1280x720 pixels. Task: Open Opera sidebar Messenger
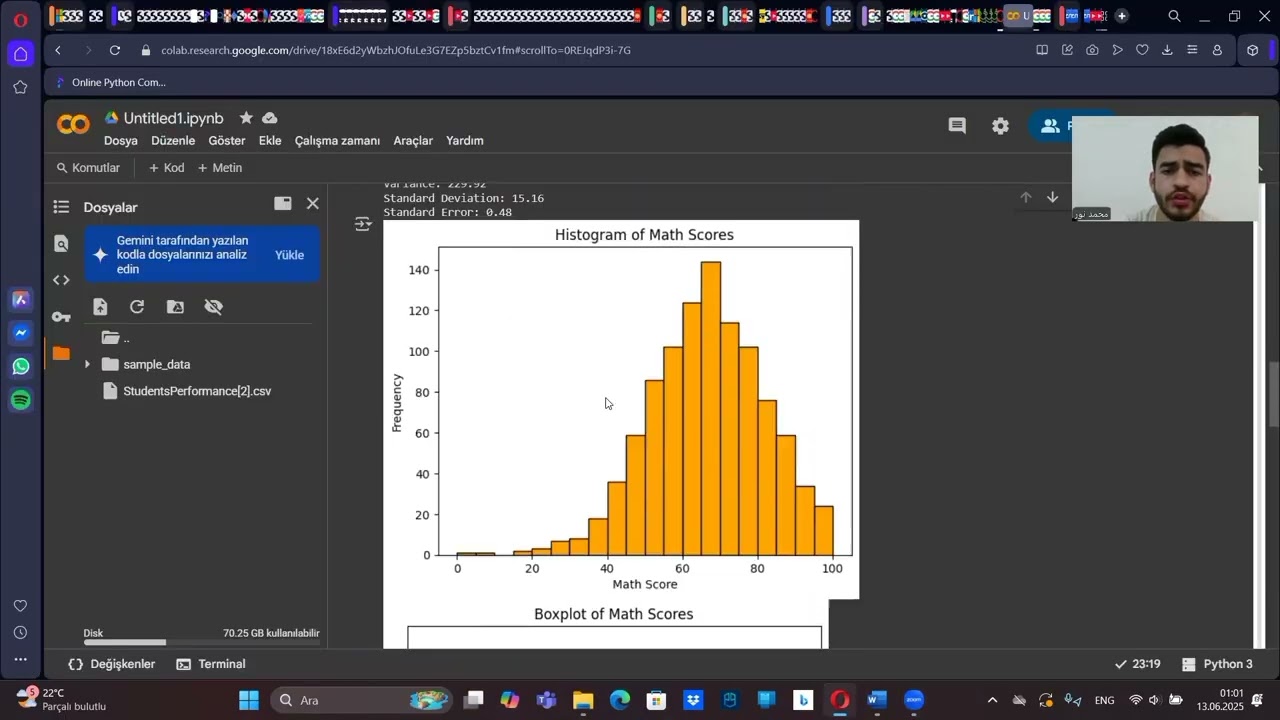pos(21,333)
